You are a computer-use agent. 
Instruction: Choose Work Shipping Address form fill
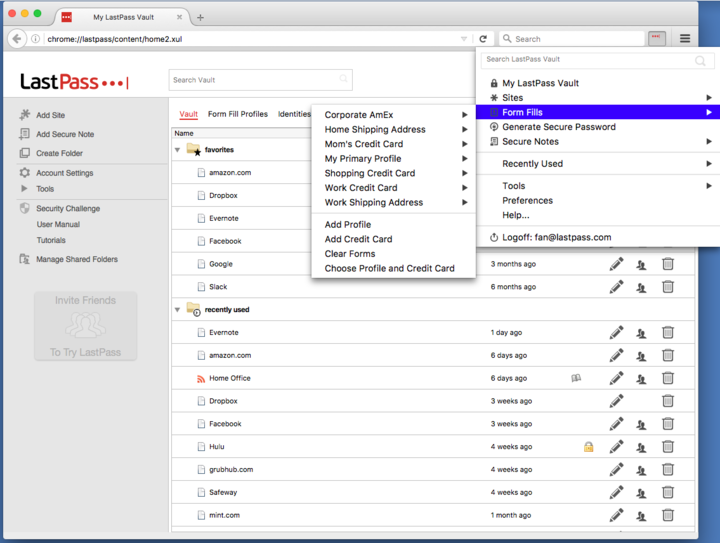coord(373,202)
